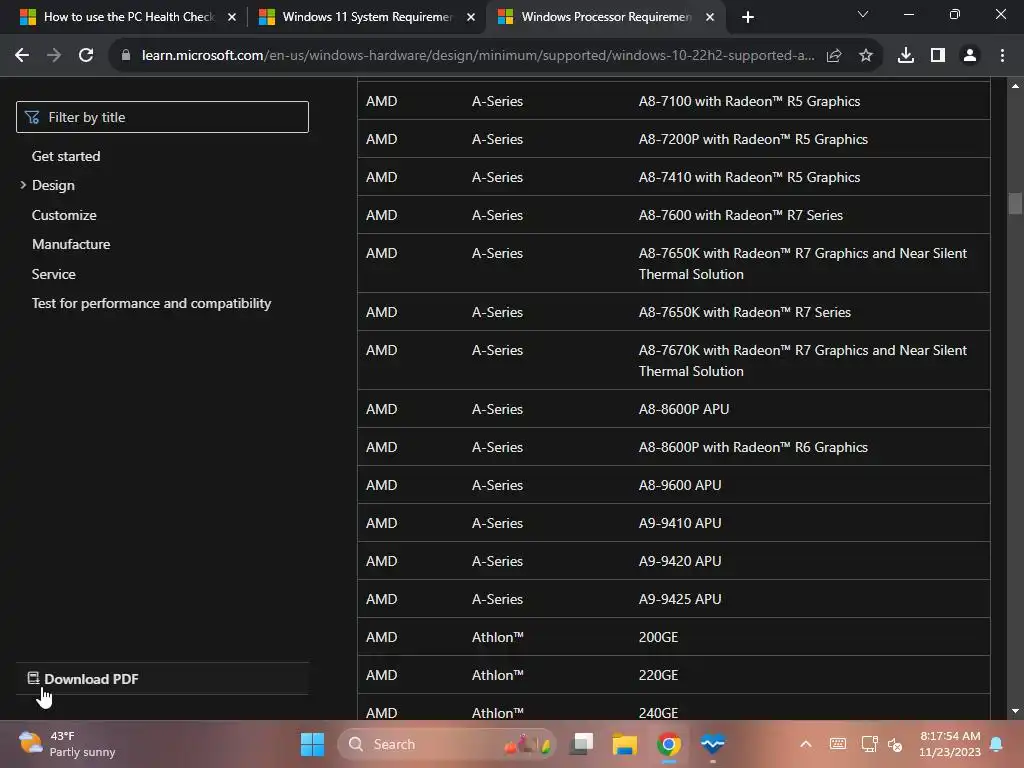Select the 200GE model cell
This screenshot has width=1024, height=768.
(x=810, y=637)
